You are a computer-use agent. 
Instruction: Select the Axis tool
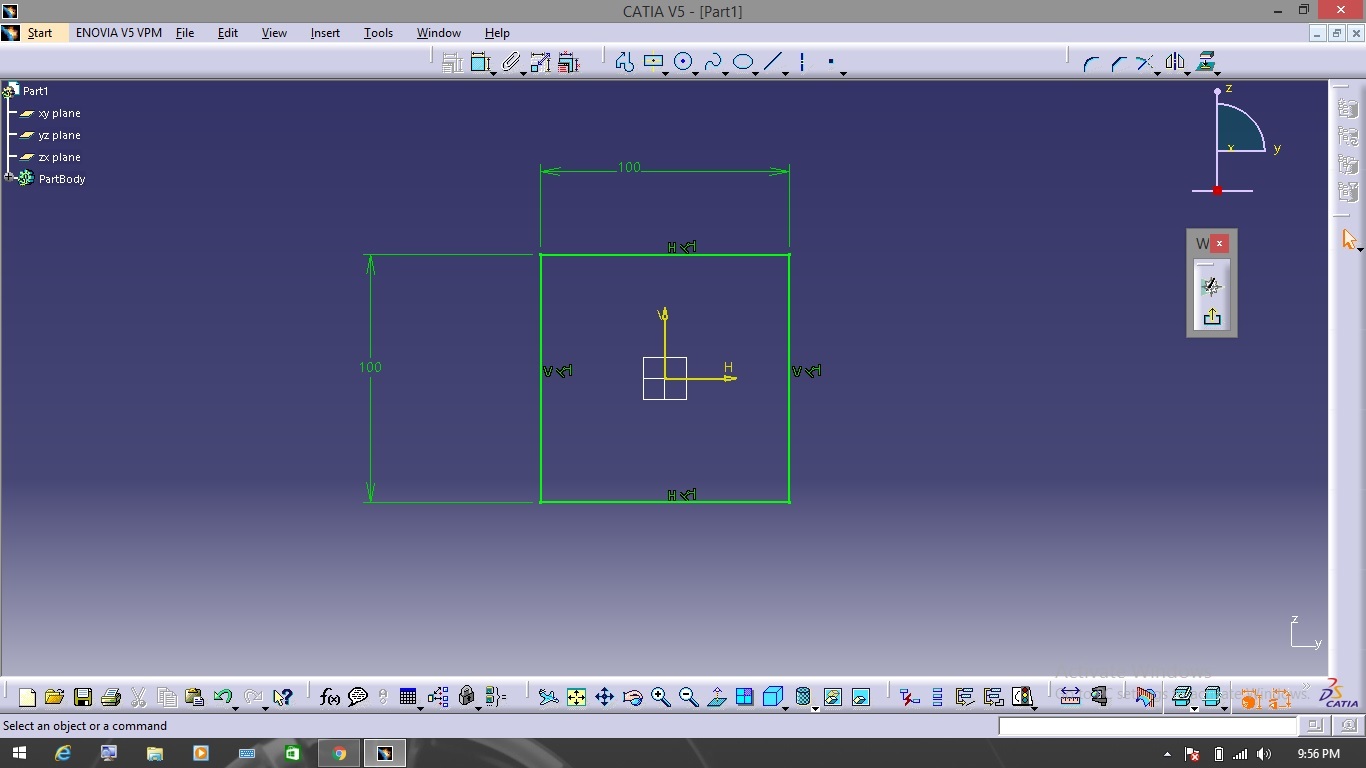(802, 62)
